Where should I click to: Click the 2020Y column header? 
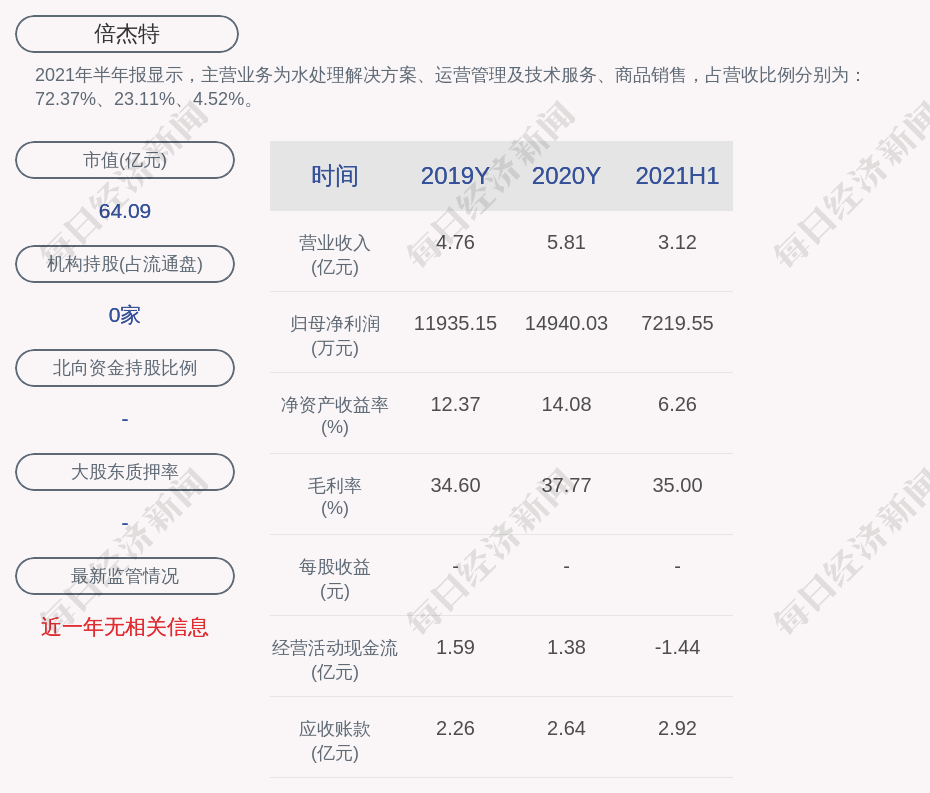click(x=566, y=176)
